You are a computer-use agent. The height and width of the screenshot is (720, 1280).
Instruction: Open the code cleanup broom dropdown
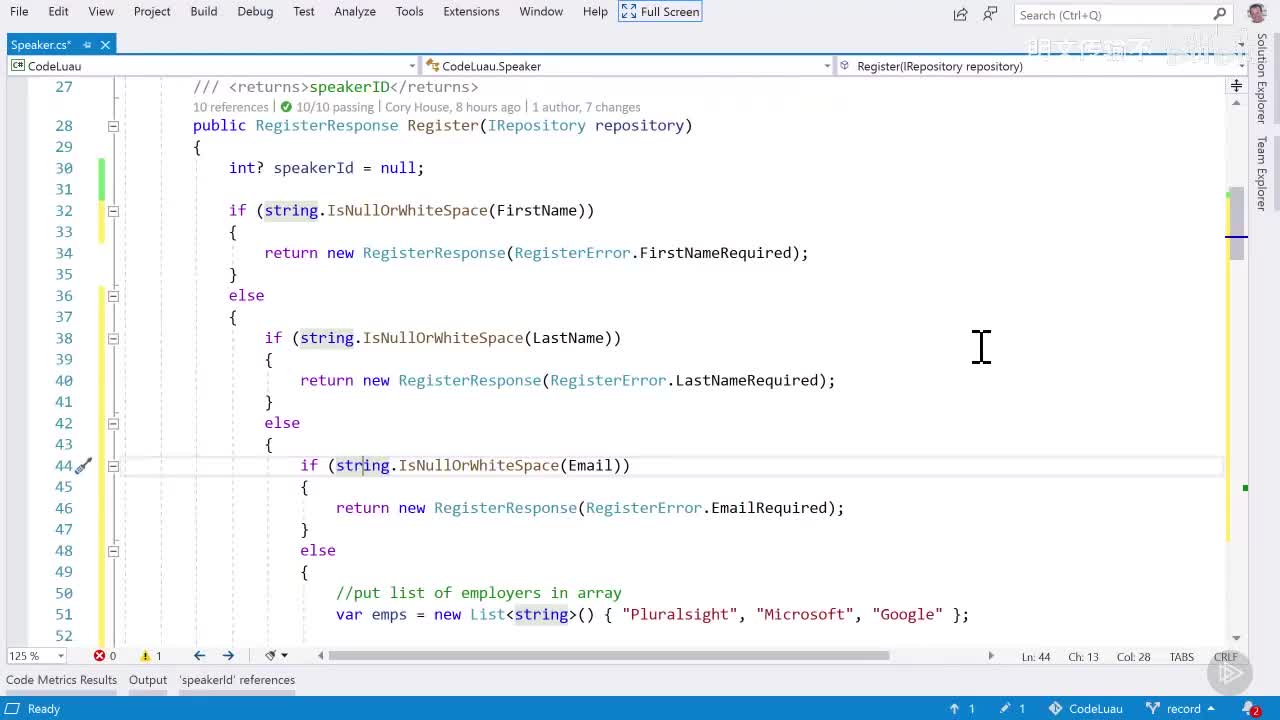click(276, 656)
